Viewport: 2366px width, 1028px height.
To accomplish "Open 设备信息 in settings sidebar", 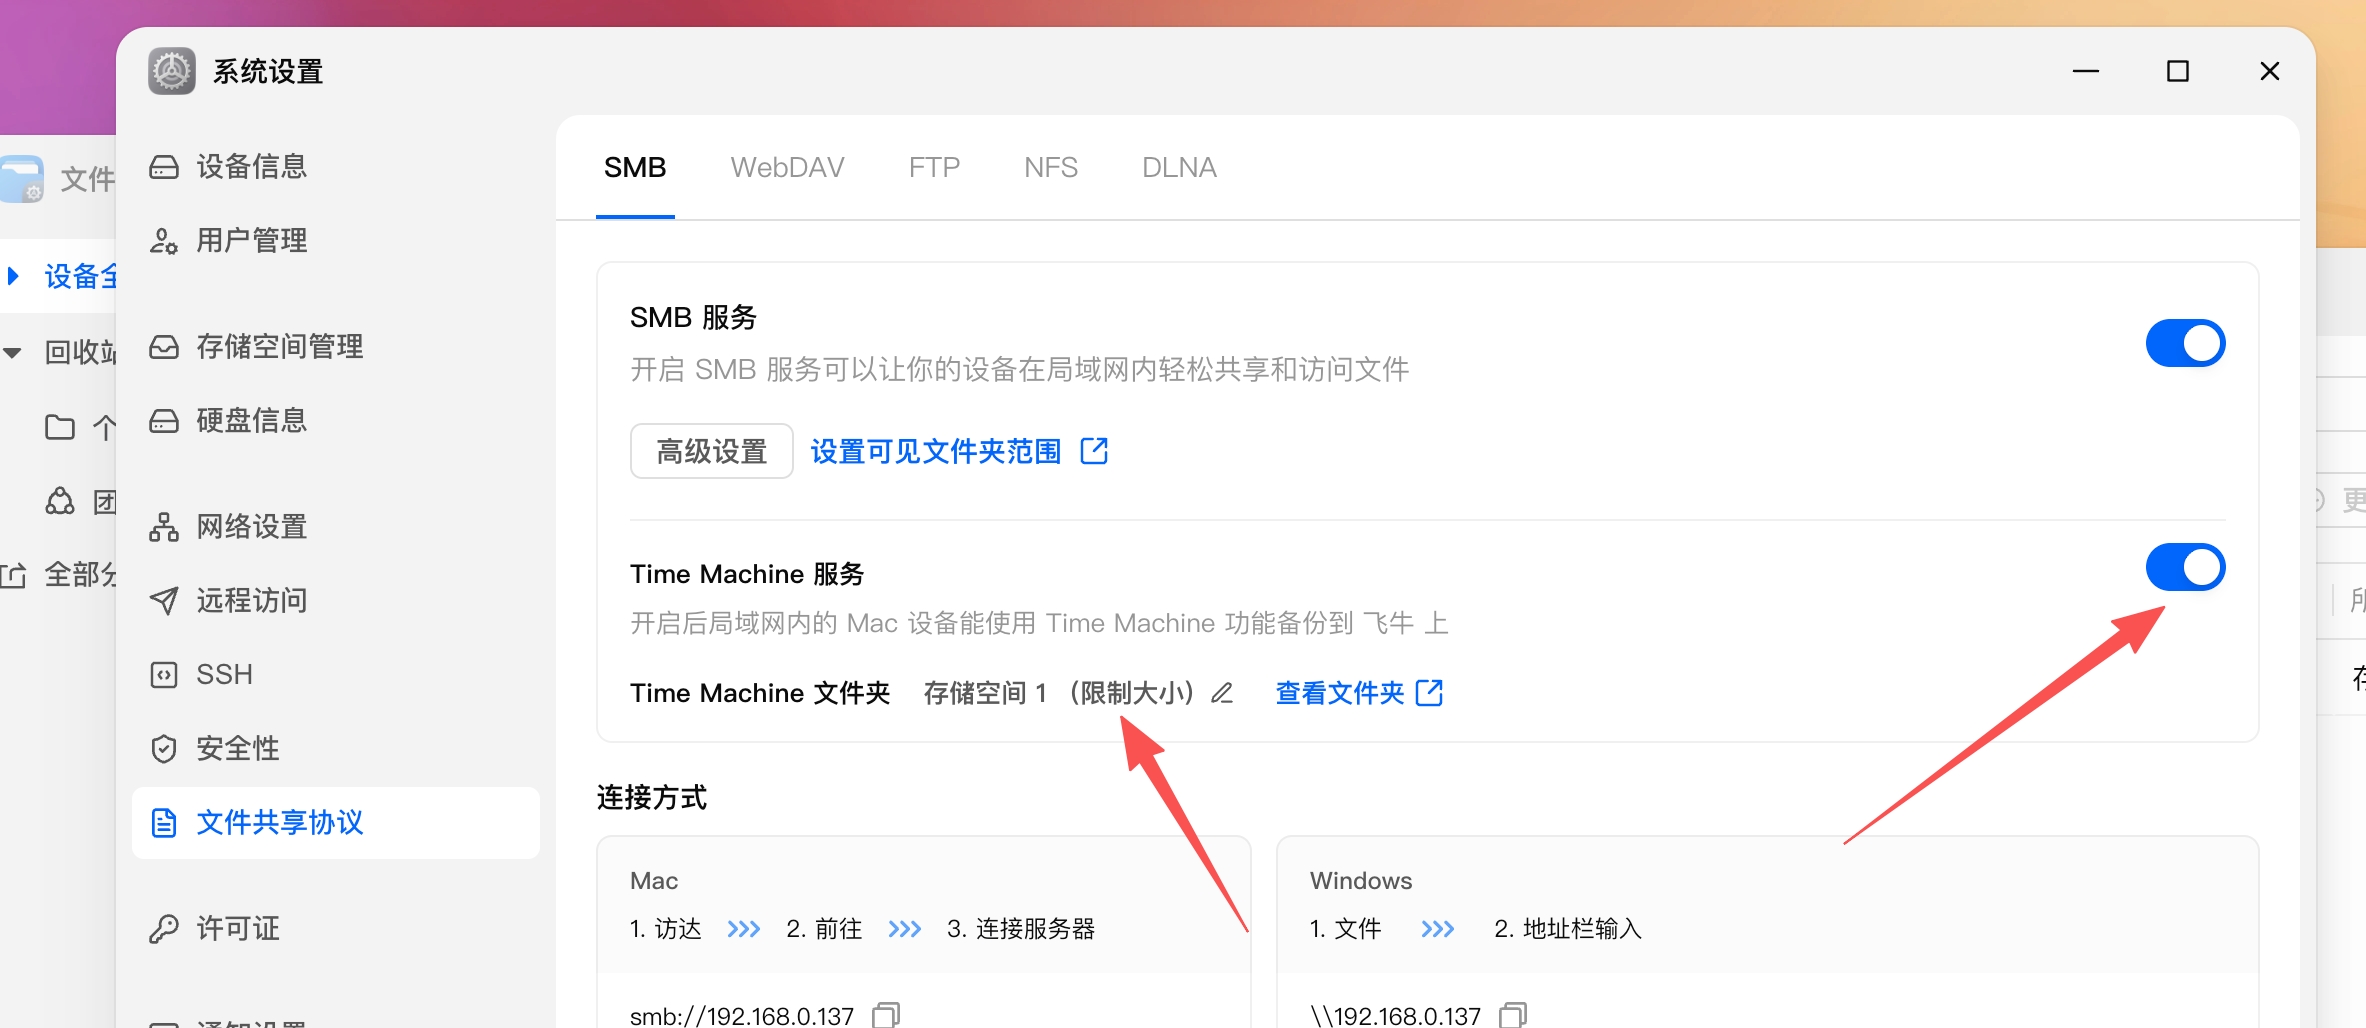I will click(x=335, y=166).
